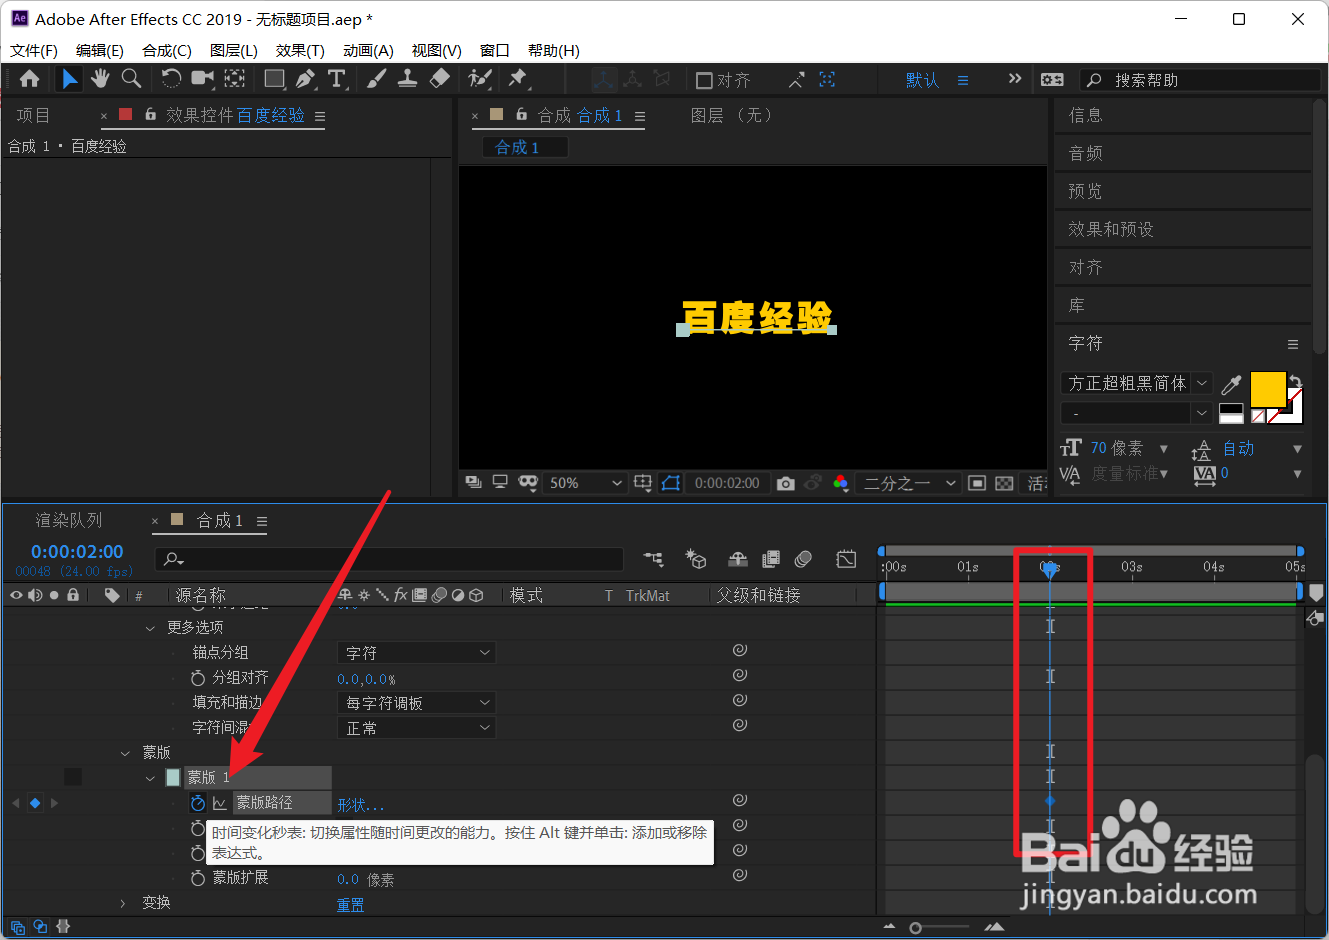Enable frame blending for the composition
The width and height of the screenshot is (1329, 940).
(x=771, y=559)
